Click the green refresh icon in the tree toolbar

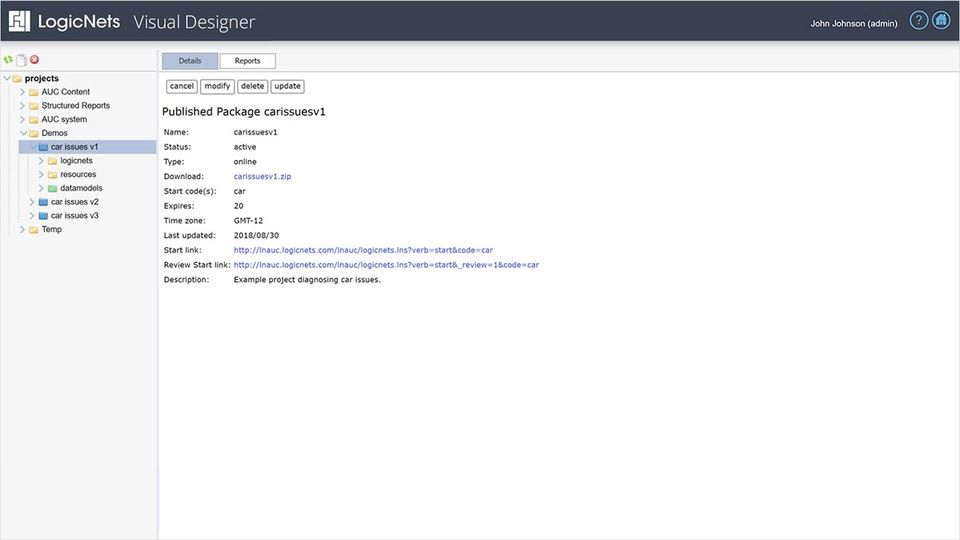coord(8,59)
